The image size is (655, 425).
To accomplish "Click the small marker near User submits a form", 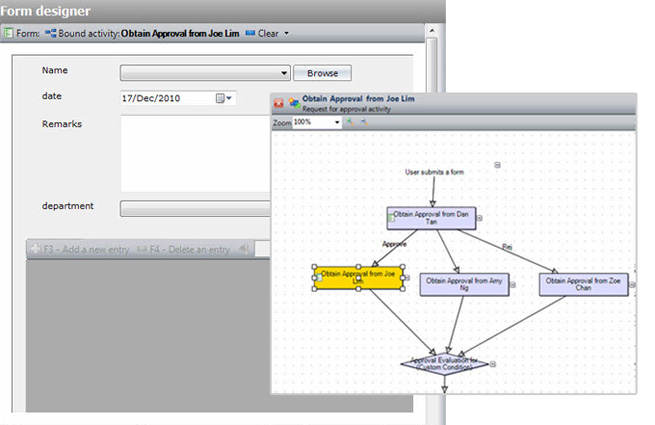I will pos(497,165).
